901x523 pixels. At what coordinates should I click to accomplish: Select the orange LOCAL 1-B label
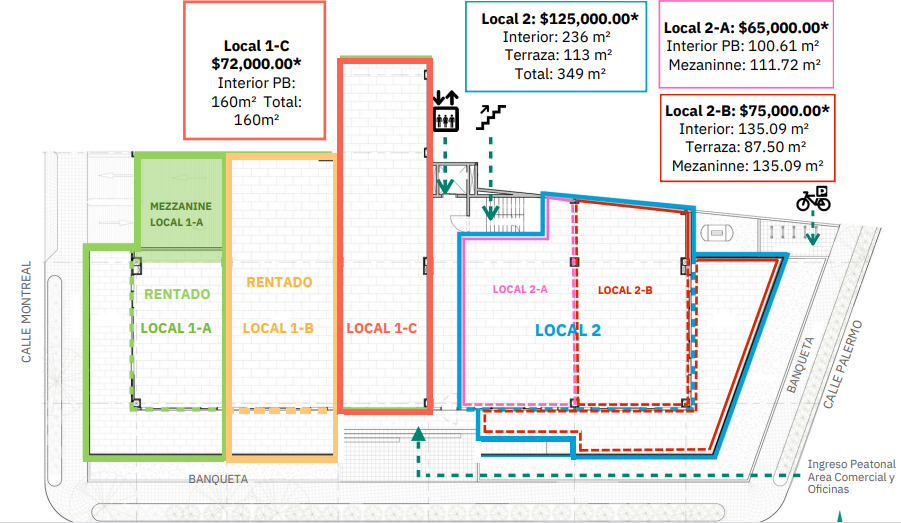[x=279, y=328]
